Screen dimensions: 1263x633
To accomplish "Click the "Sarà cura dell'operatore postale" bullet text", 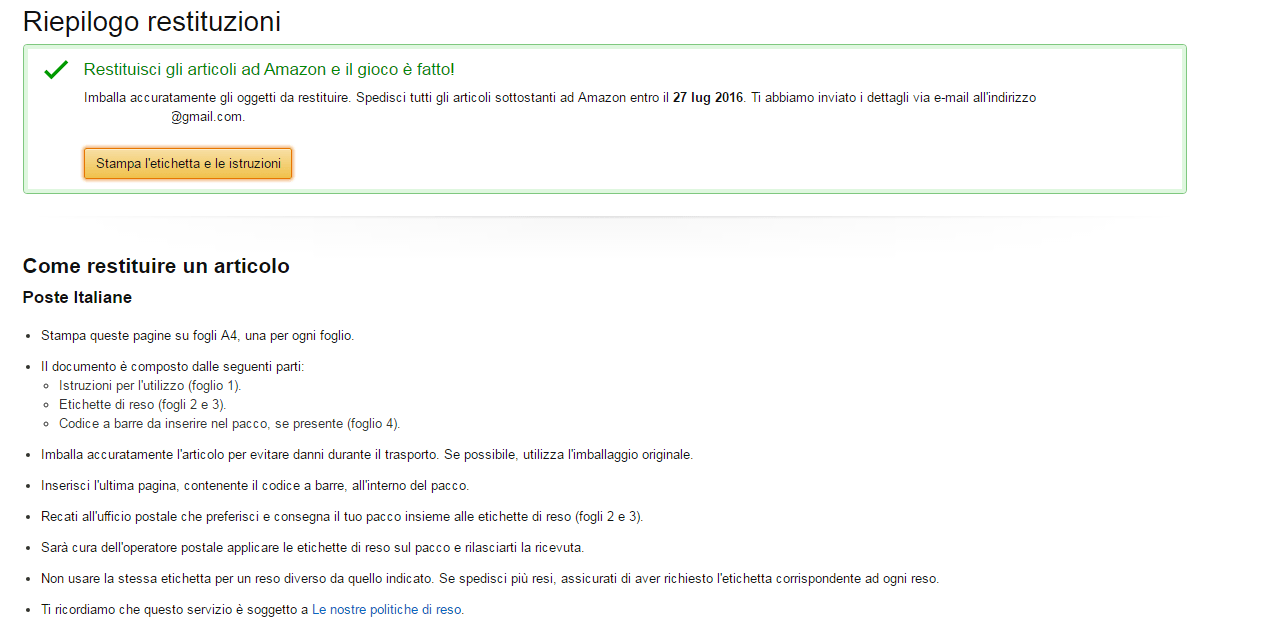I will coord(312,548).
